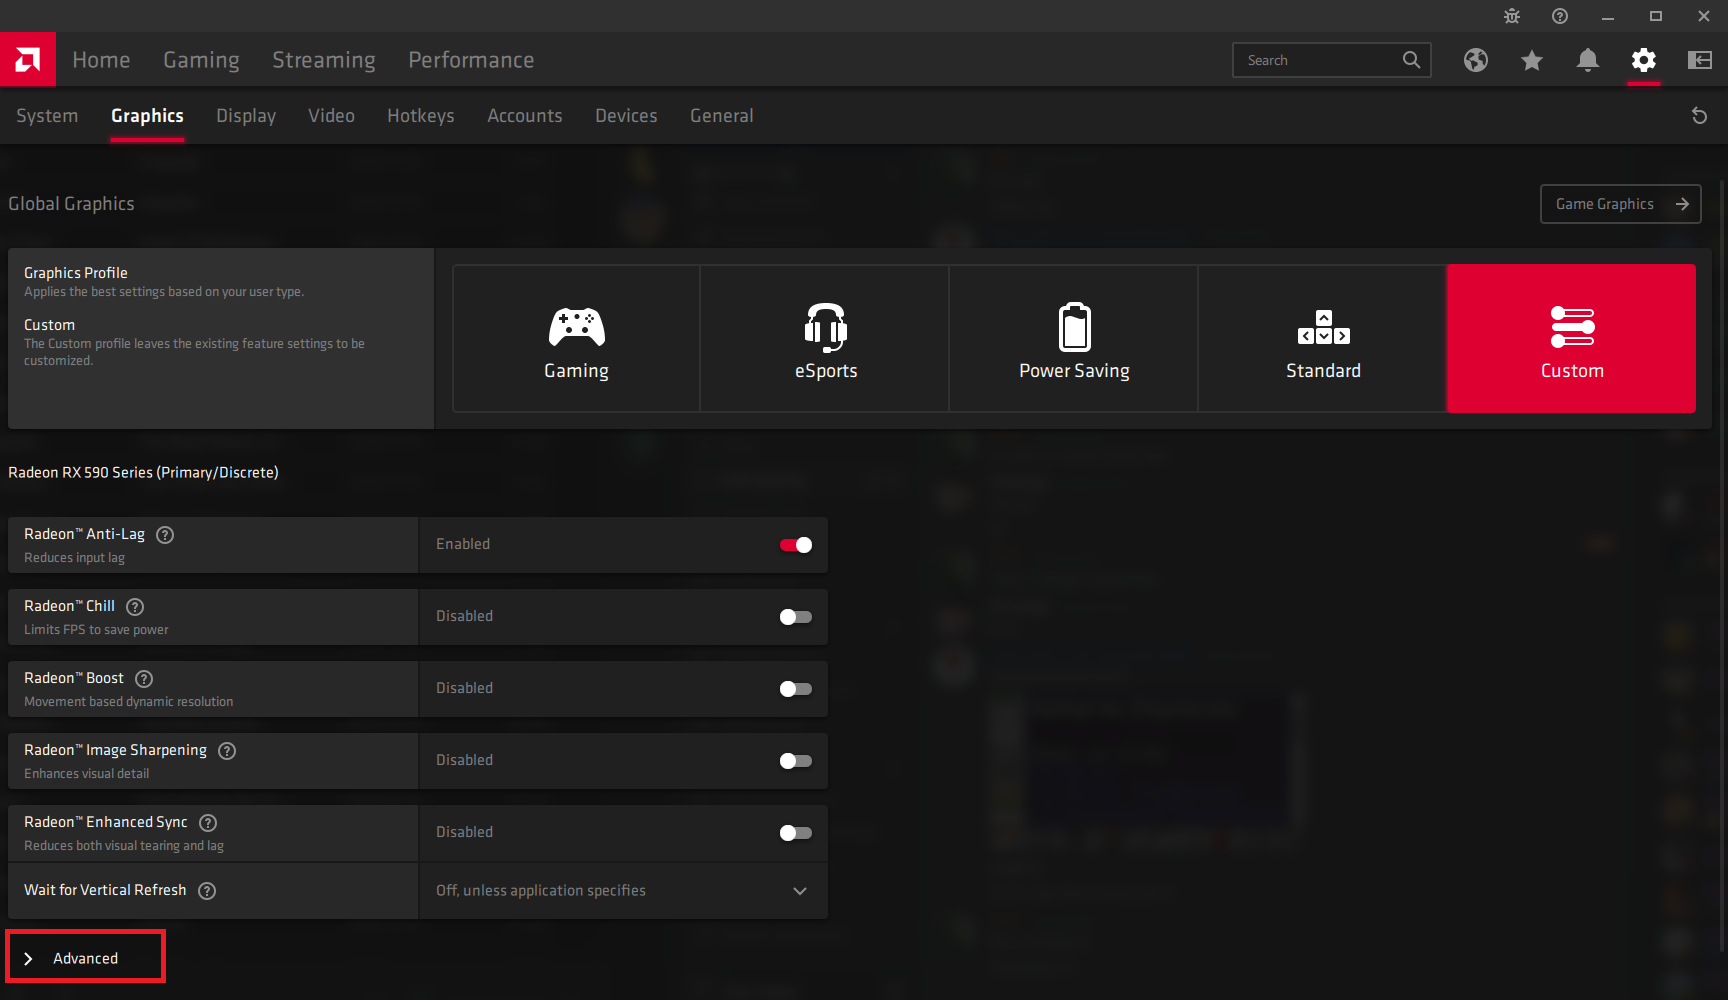Switch to the Display settings tab
1728x1000 pixels.
click(x=246, y=116)
